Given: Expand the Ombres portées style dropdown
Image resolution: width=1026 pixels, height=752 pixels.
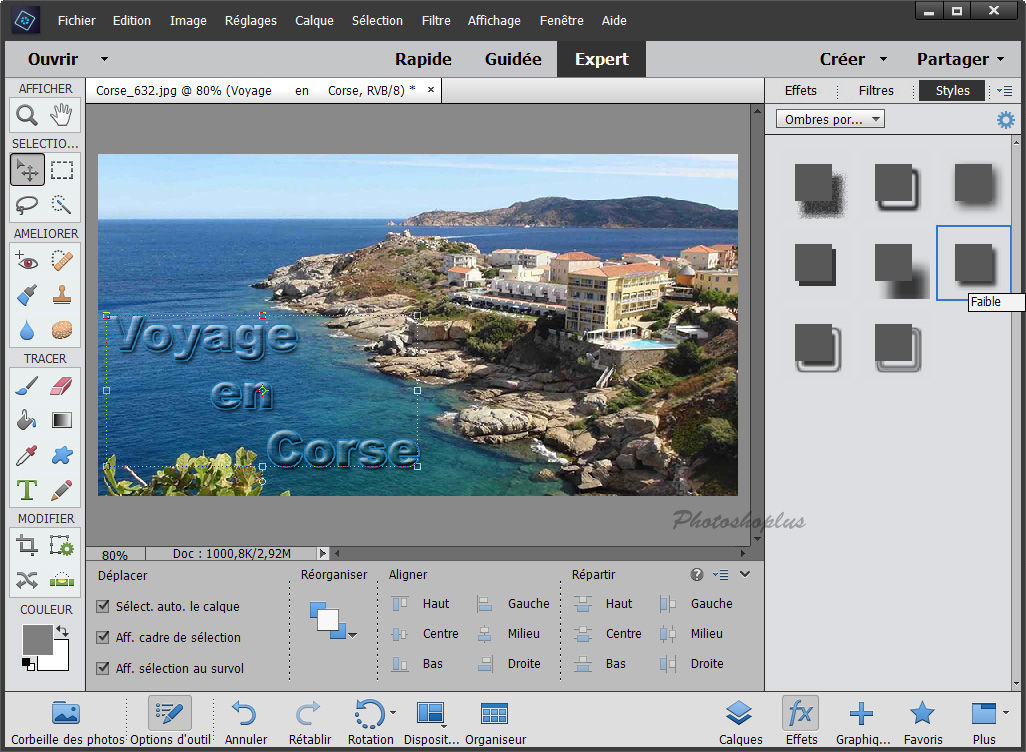Looking at the screenshot, I should click(x=830, y=119).
